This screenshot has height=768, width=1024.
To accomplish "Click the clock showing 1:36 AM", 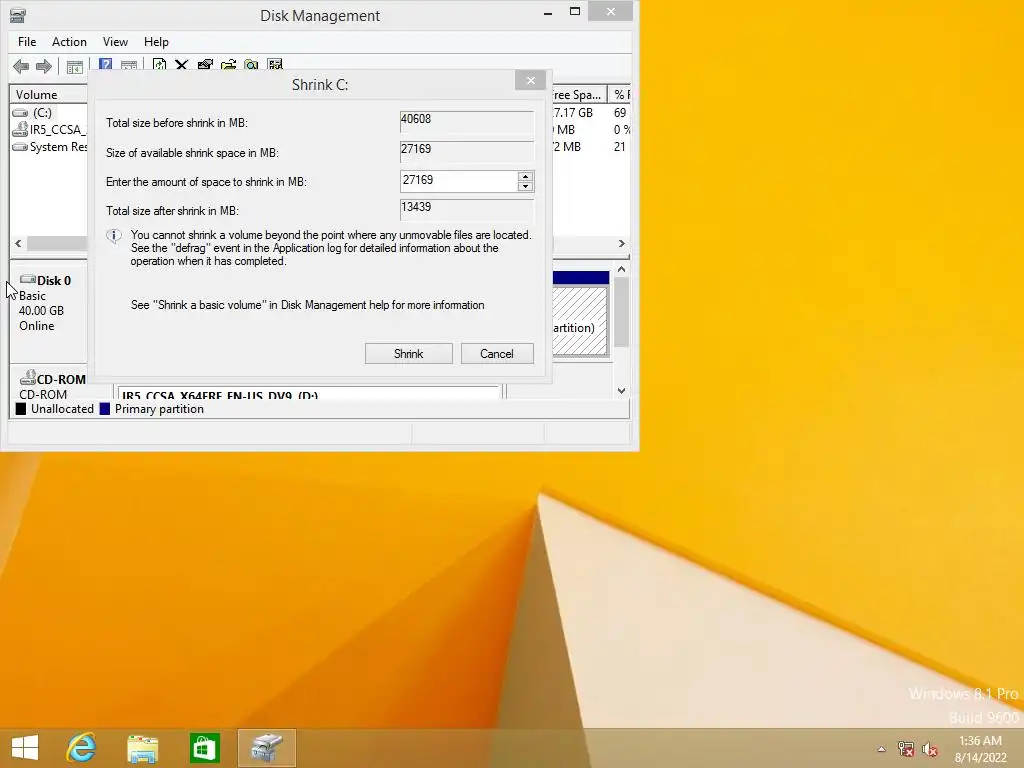I will pos(980,741).
